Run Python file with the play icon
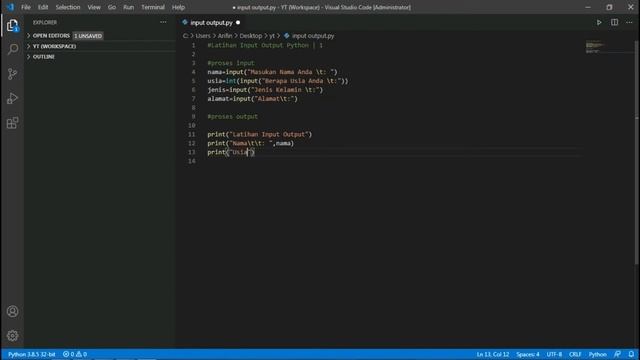The image size is (640, 360). [599, 22]
